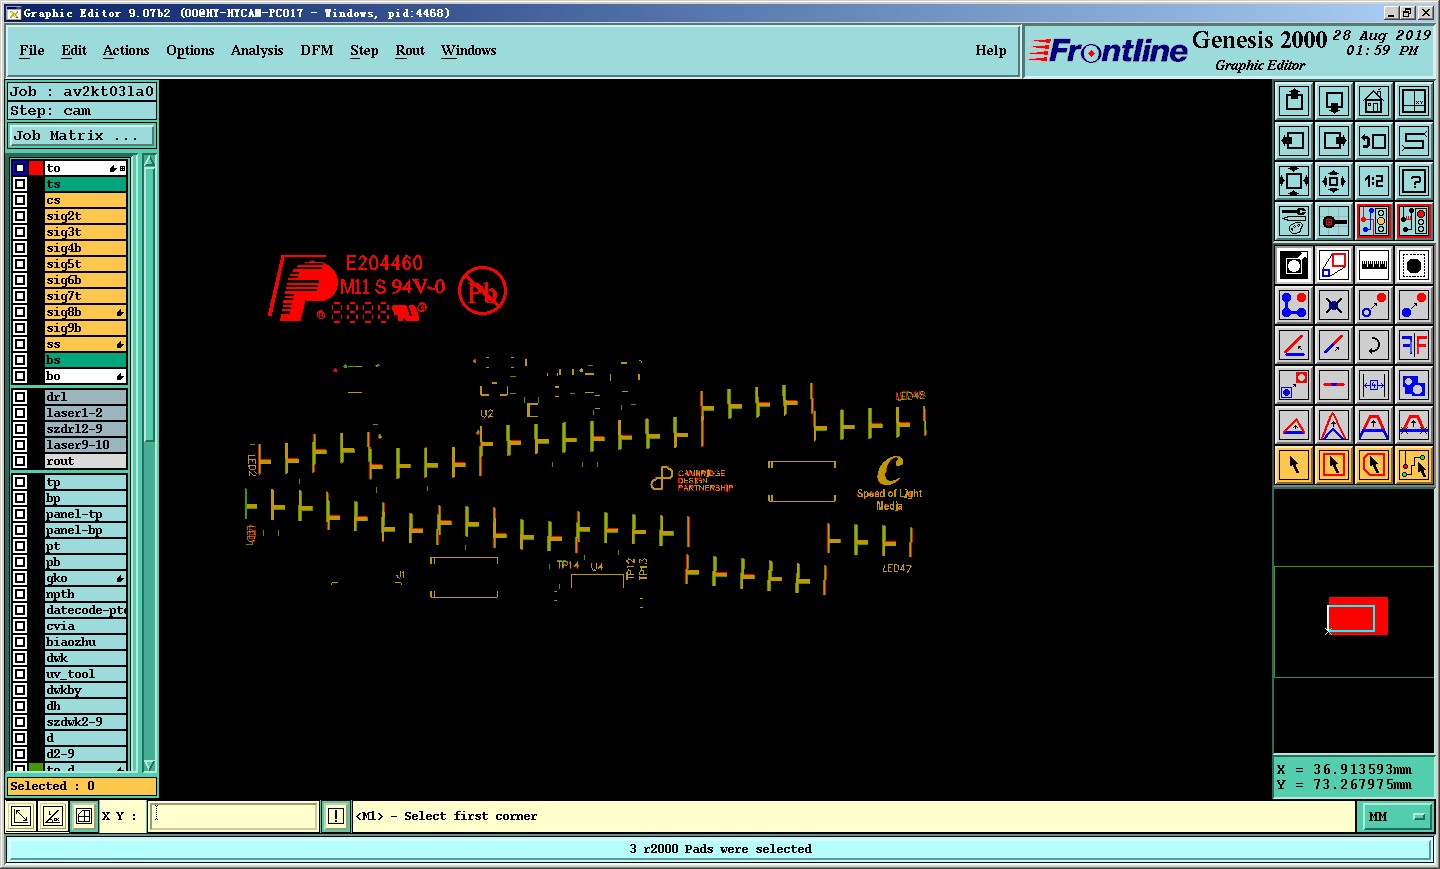The width and height of the screenshot is (1440, 869).
Task: Click the 1:2 scale zoom icon
Action: [1374, 181]
